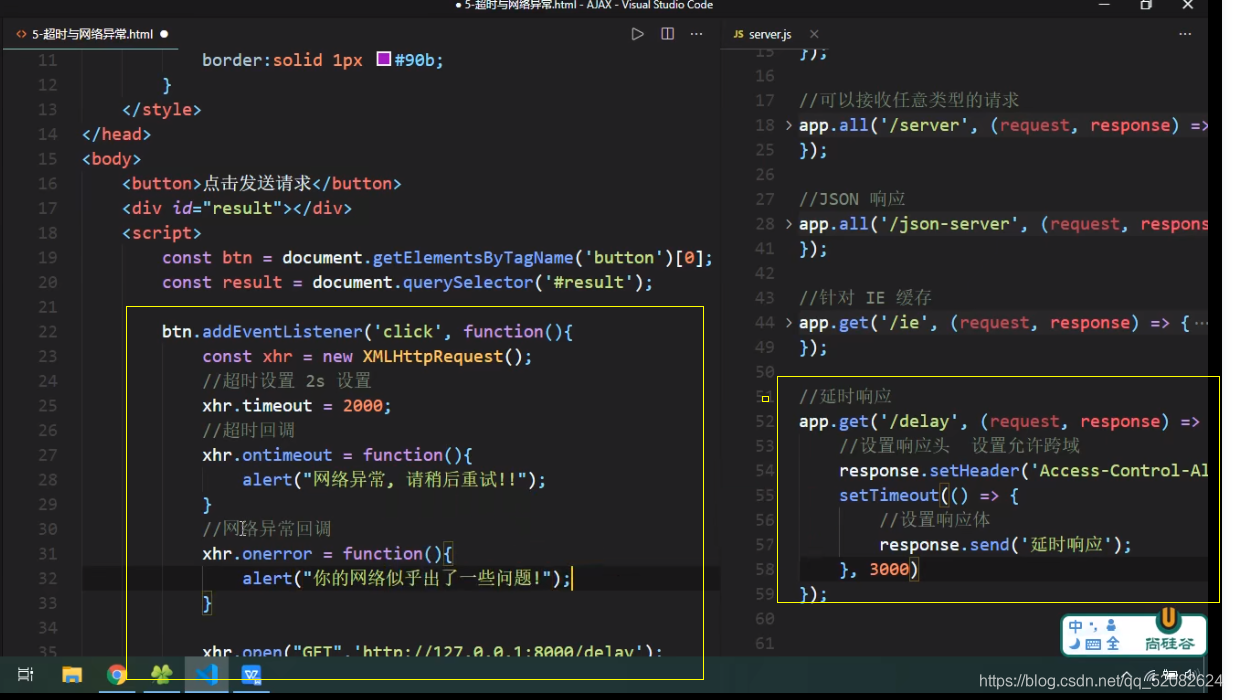
Task: Run the current HTML file with the play icon
Action: [x=637, y=34]
